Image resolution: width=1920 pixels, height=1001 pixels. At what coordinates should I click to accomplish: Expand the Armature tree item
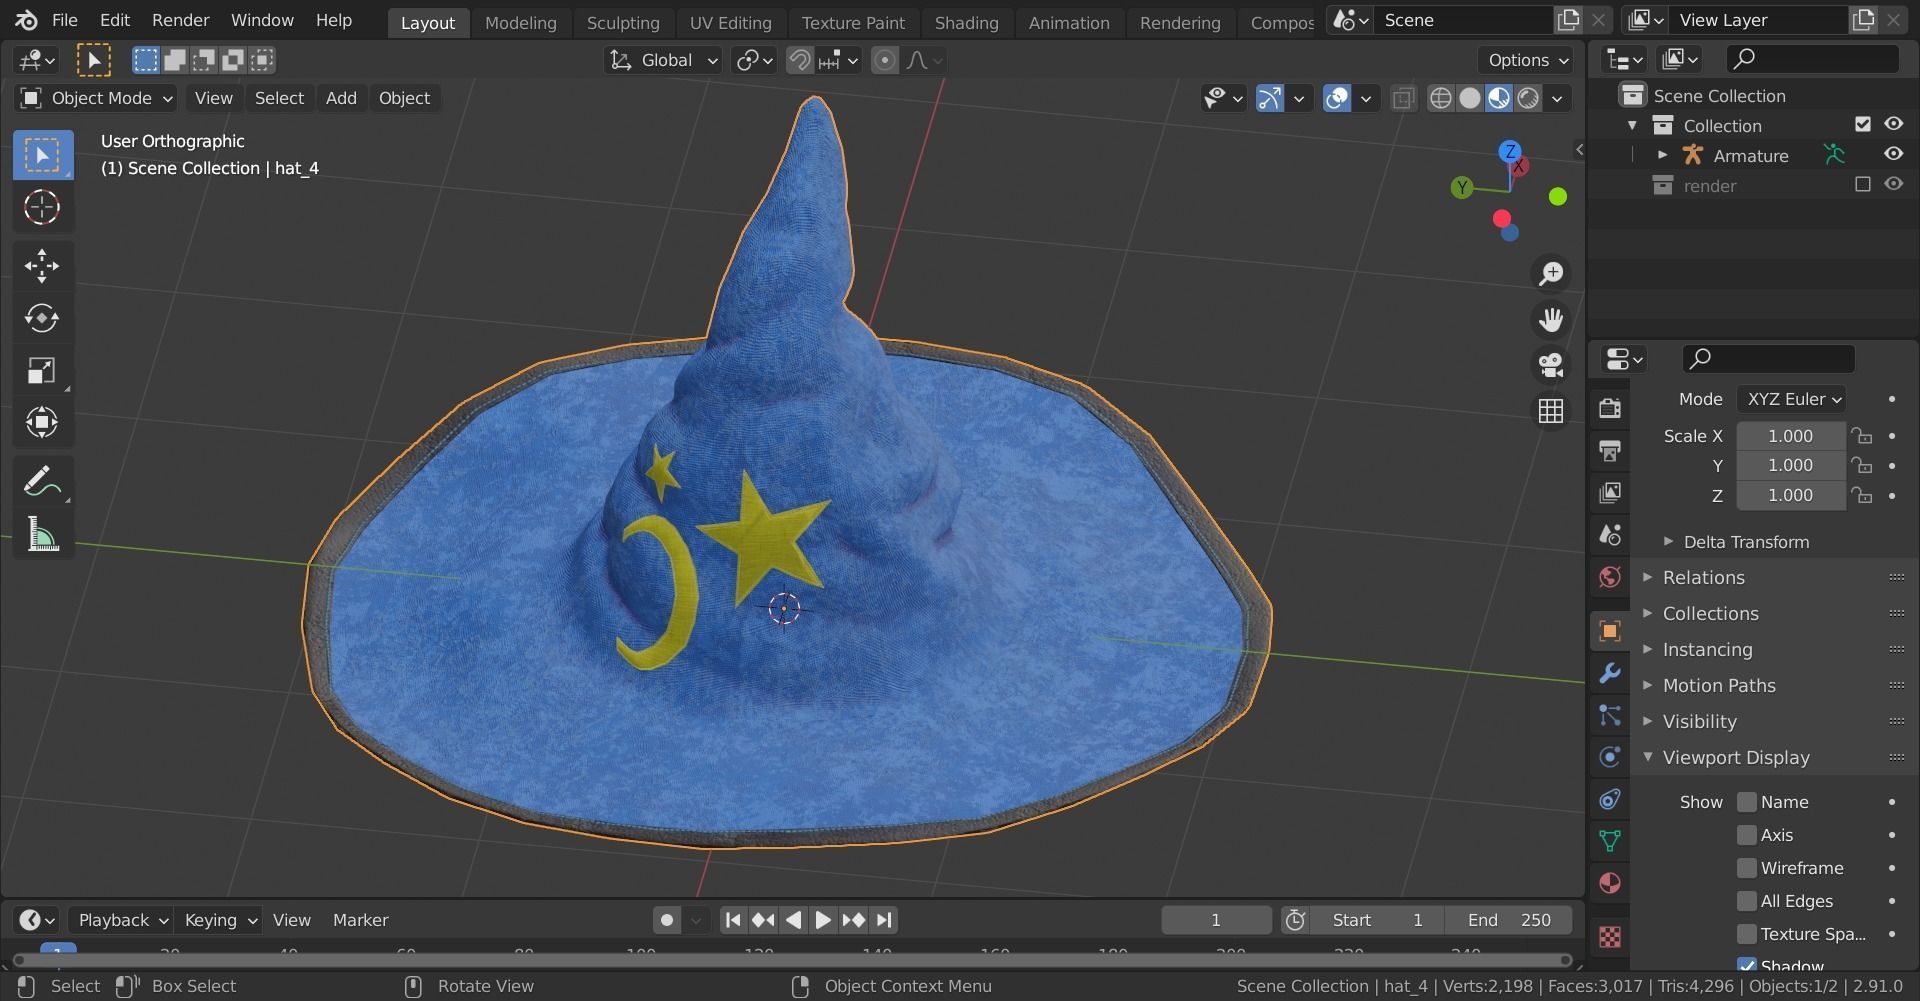coord(1662,155)
